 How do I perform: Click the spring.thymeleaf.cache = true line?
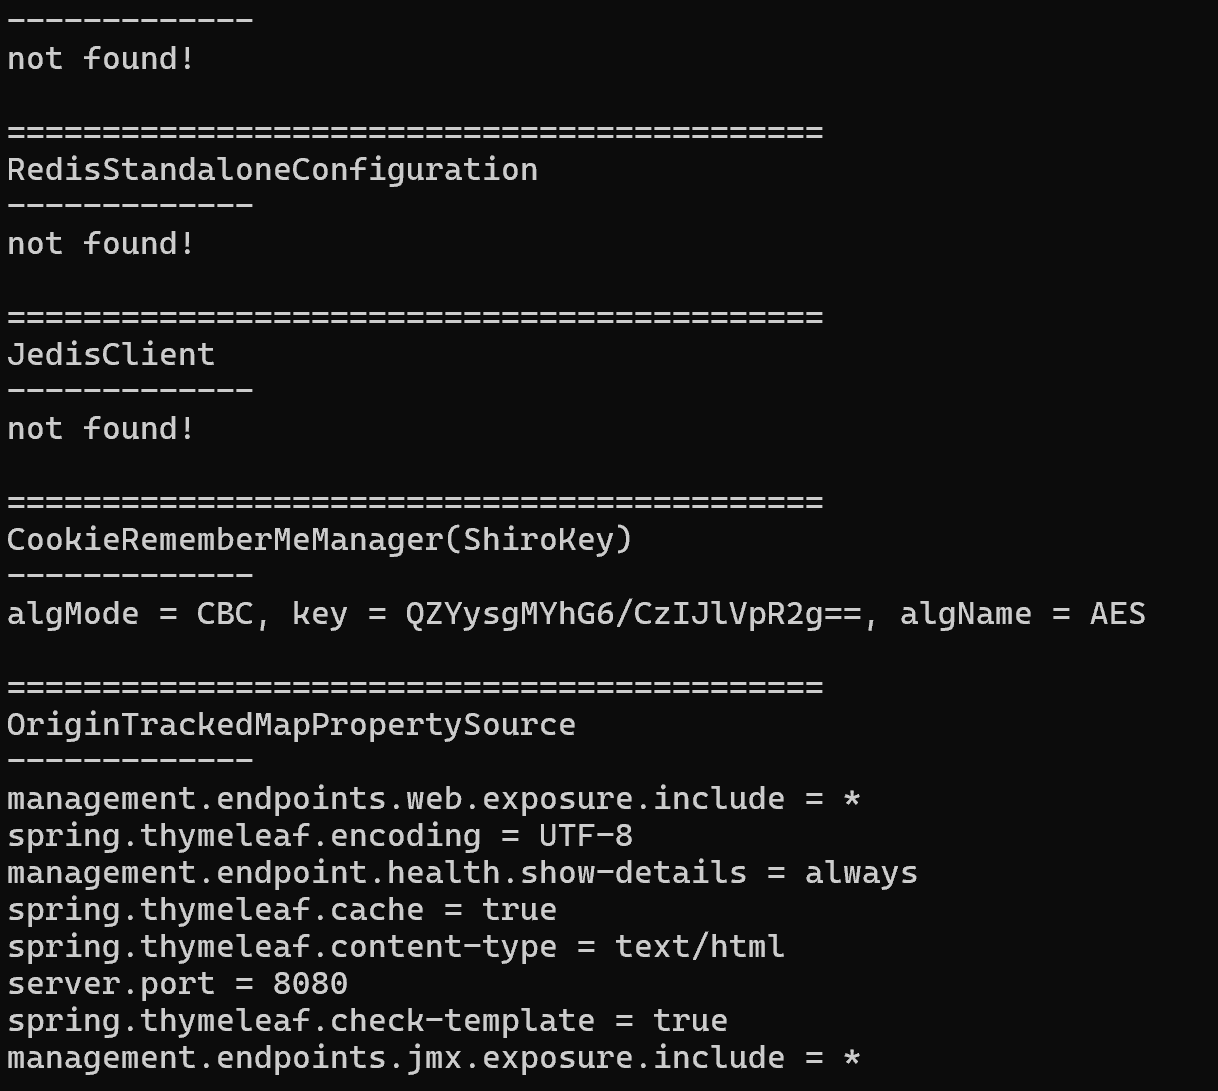[x=282, y=910]
